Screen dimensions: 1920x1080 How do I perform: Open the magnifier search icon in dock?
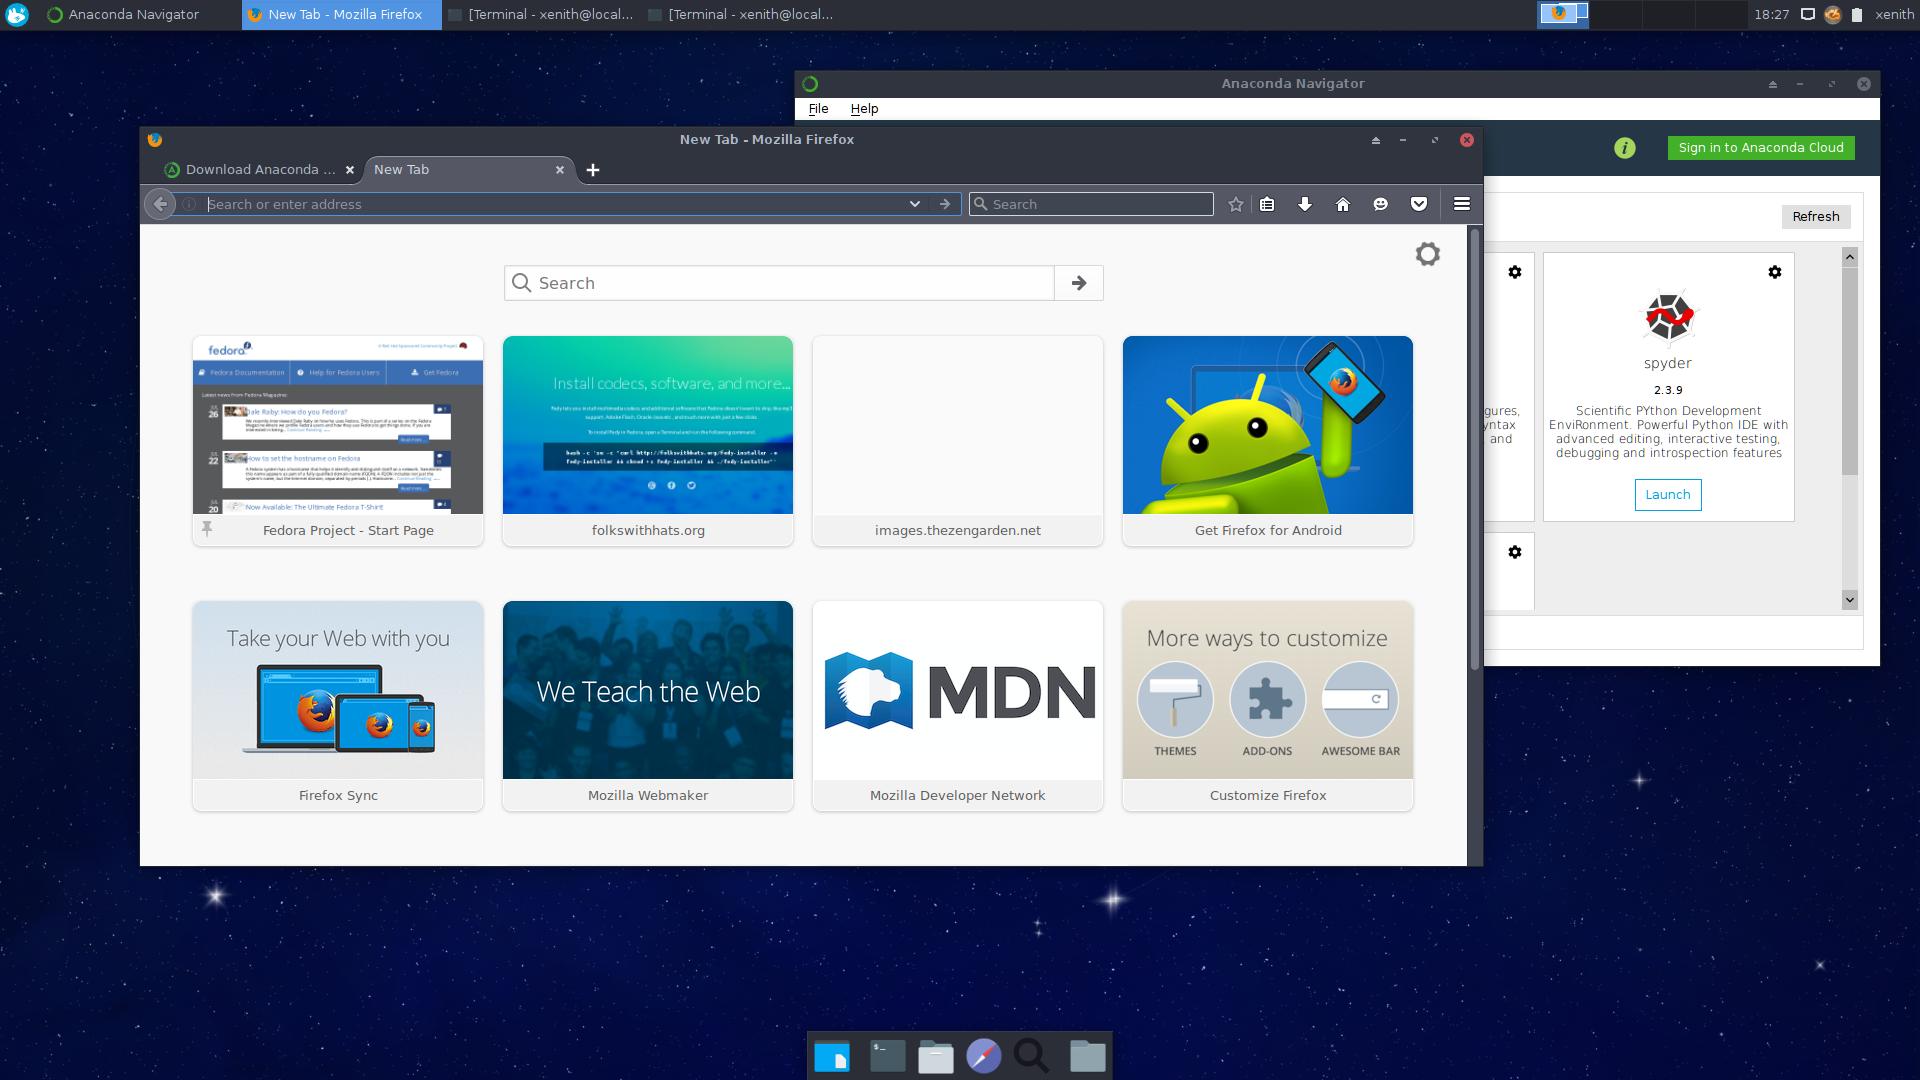[x=1031, y=1056]
